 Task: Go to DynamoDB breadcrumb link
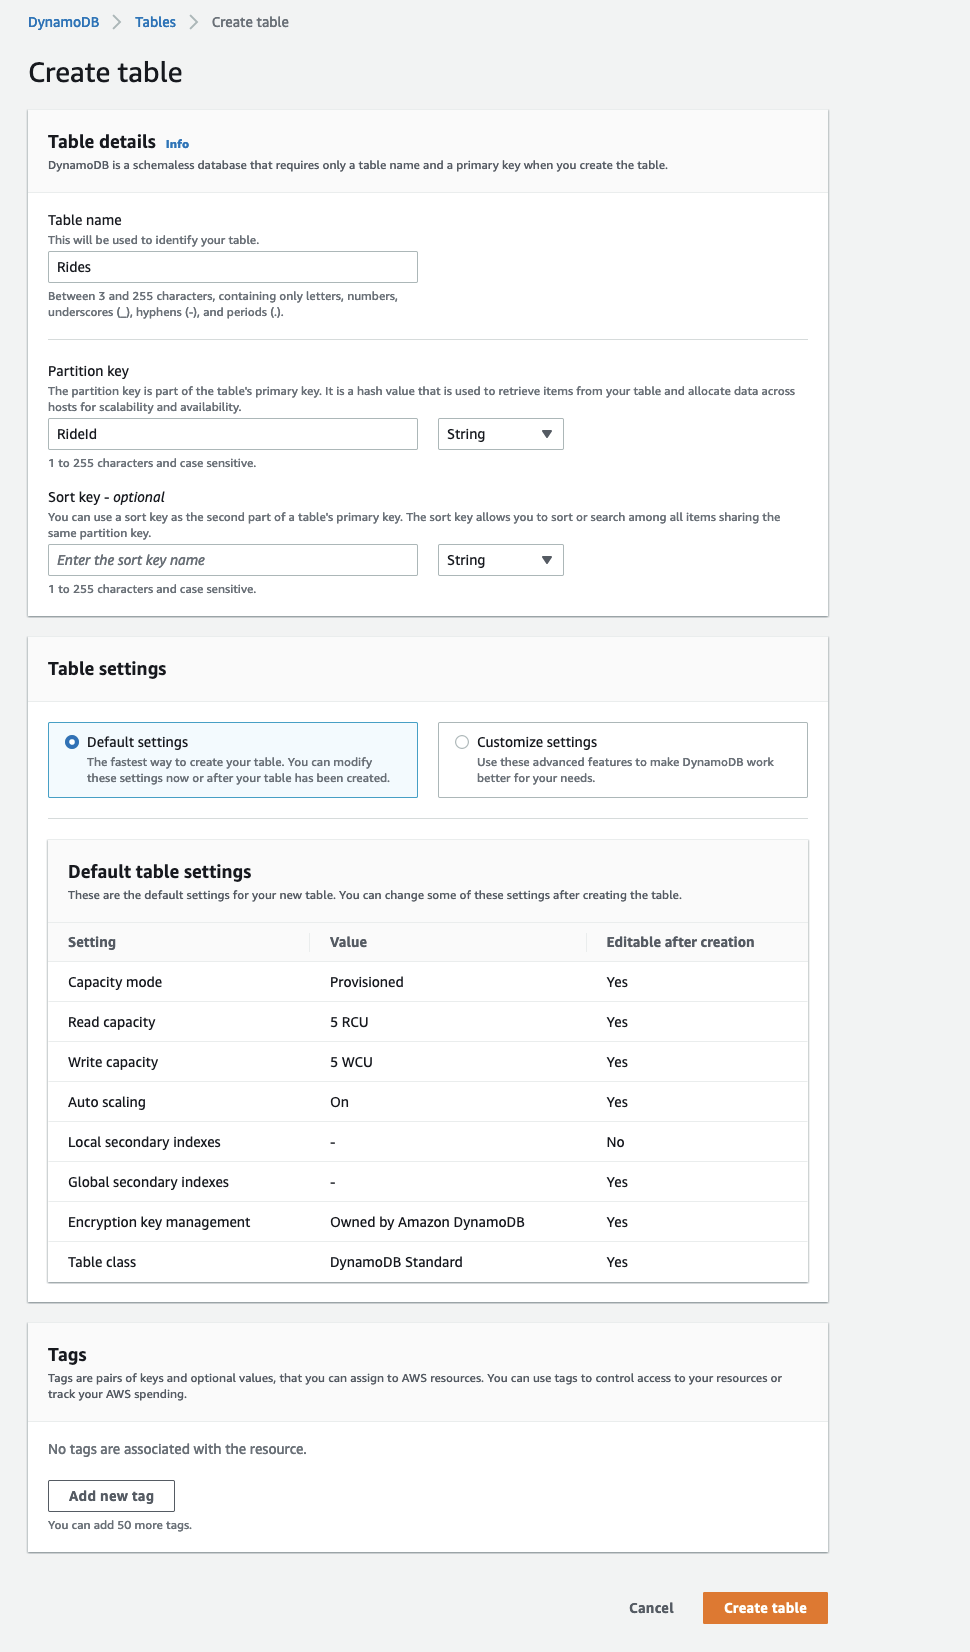[64, 22]
